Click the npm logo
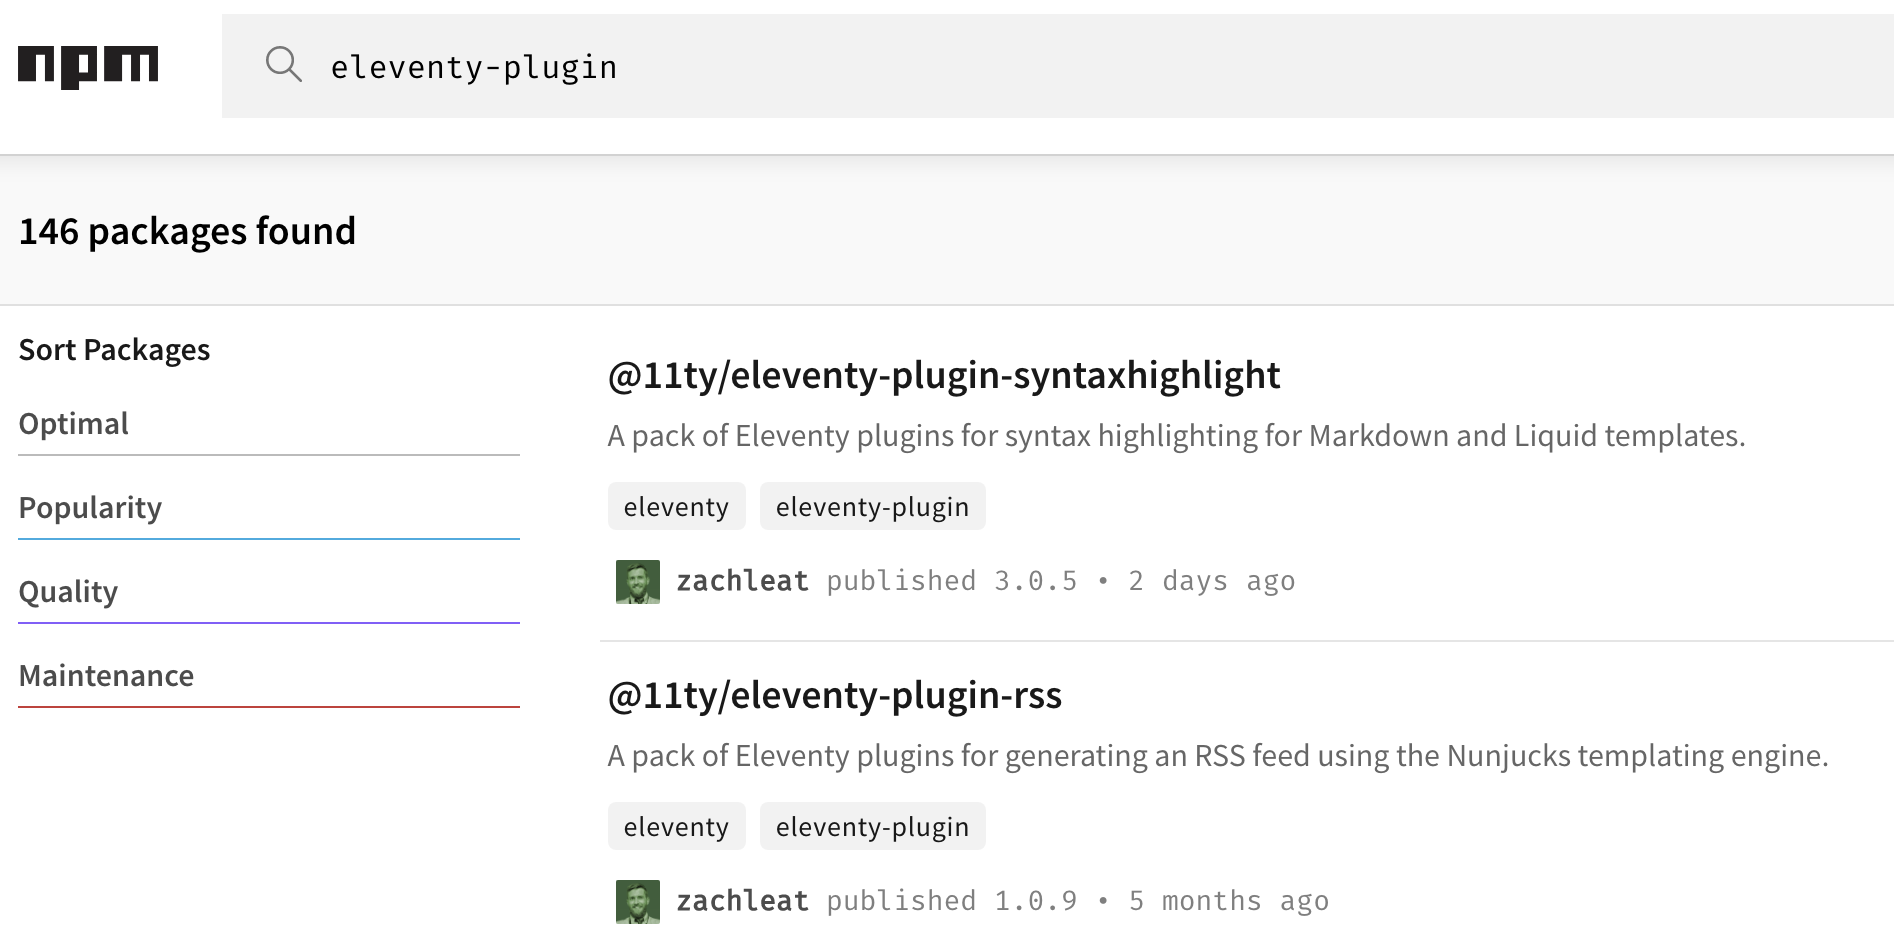This screenshot has height=948, width=1894. pos(88,67)
